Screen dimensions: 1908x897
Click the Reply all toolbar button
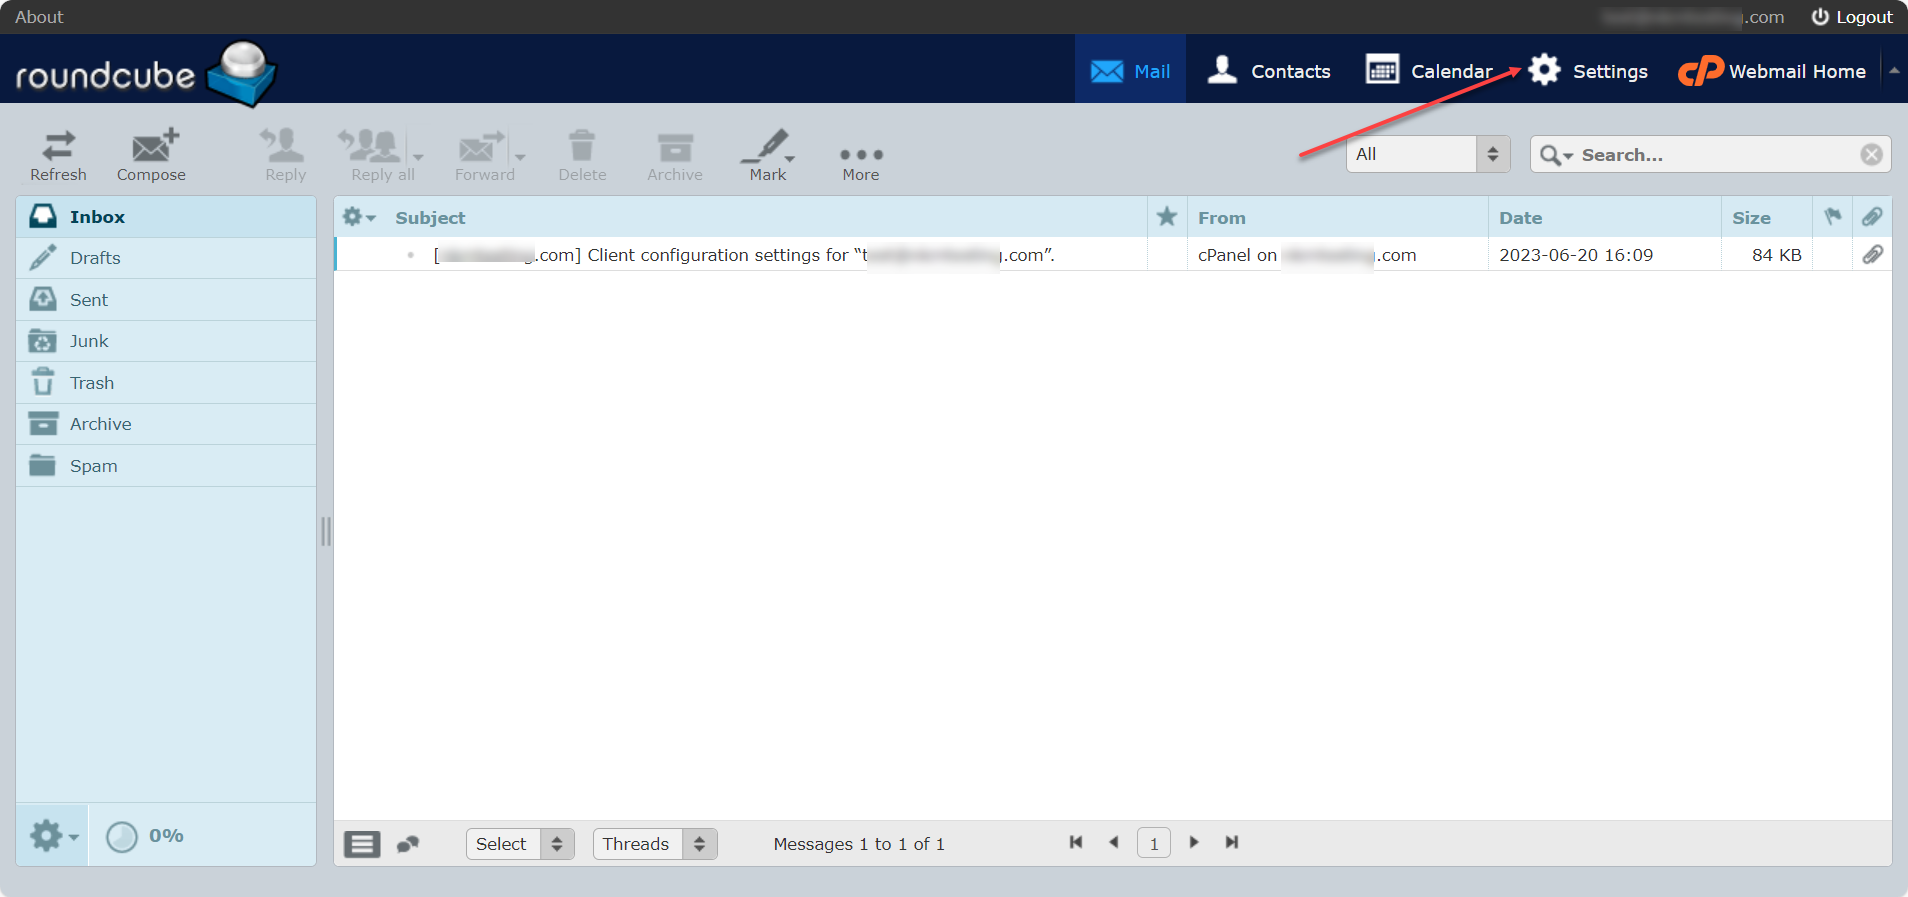[x=375, y=156]
